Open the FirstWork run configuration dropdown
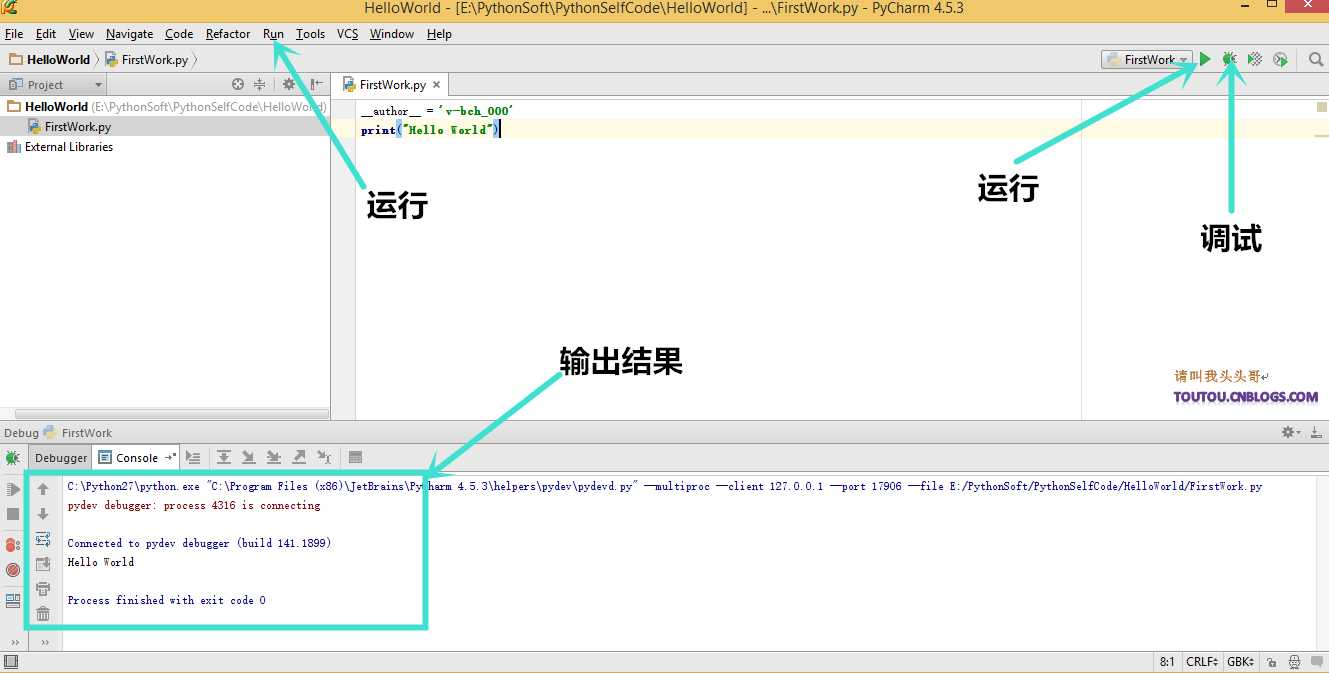1329x673 pixels. [1147, 60]
